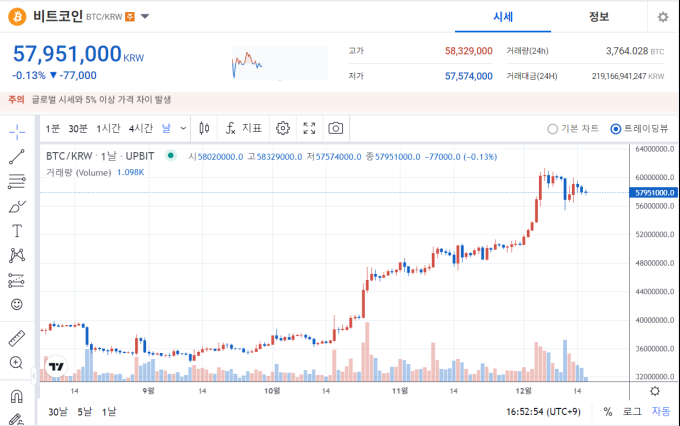680x426 pixels.
Task: Click the TradingView logo on chart
Action: point(56,367)
